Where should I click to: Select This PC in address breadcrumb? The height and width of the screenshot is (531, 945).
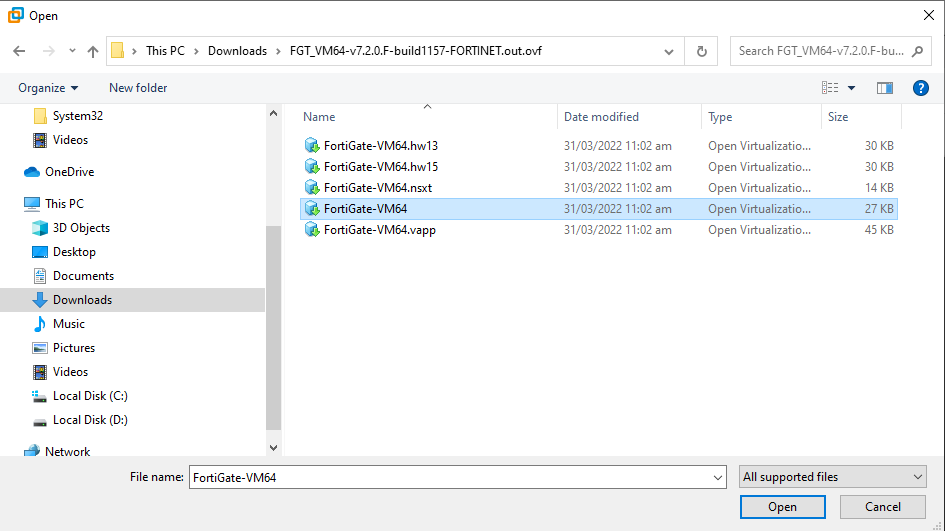pos(165,51)
